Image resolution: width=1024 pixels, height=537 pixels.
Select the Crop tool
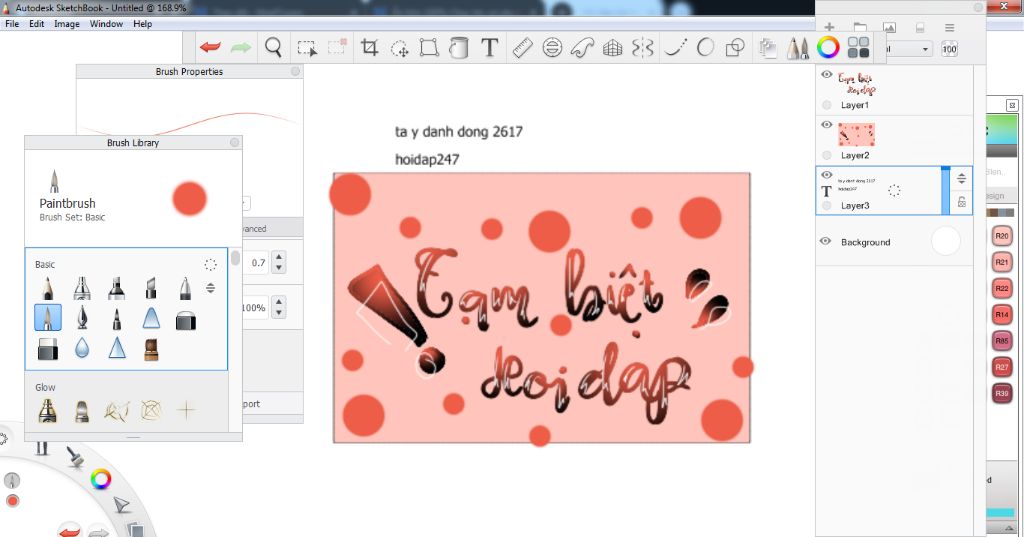point(369,47)
